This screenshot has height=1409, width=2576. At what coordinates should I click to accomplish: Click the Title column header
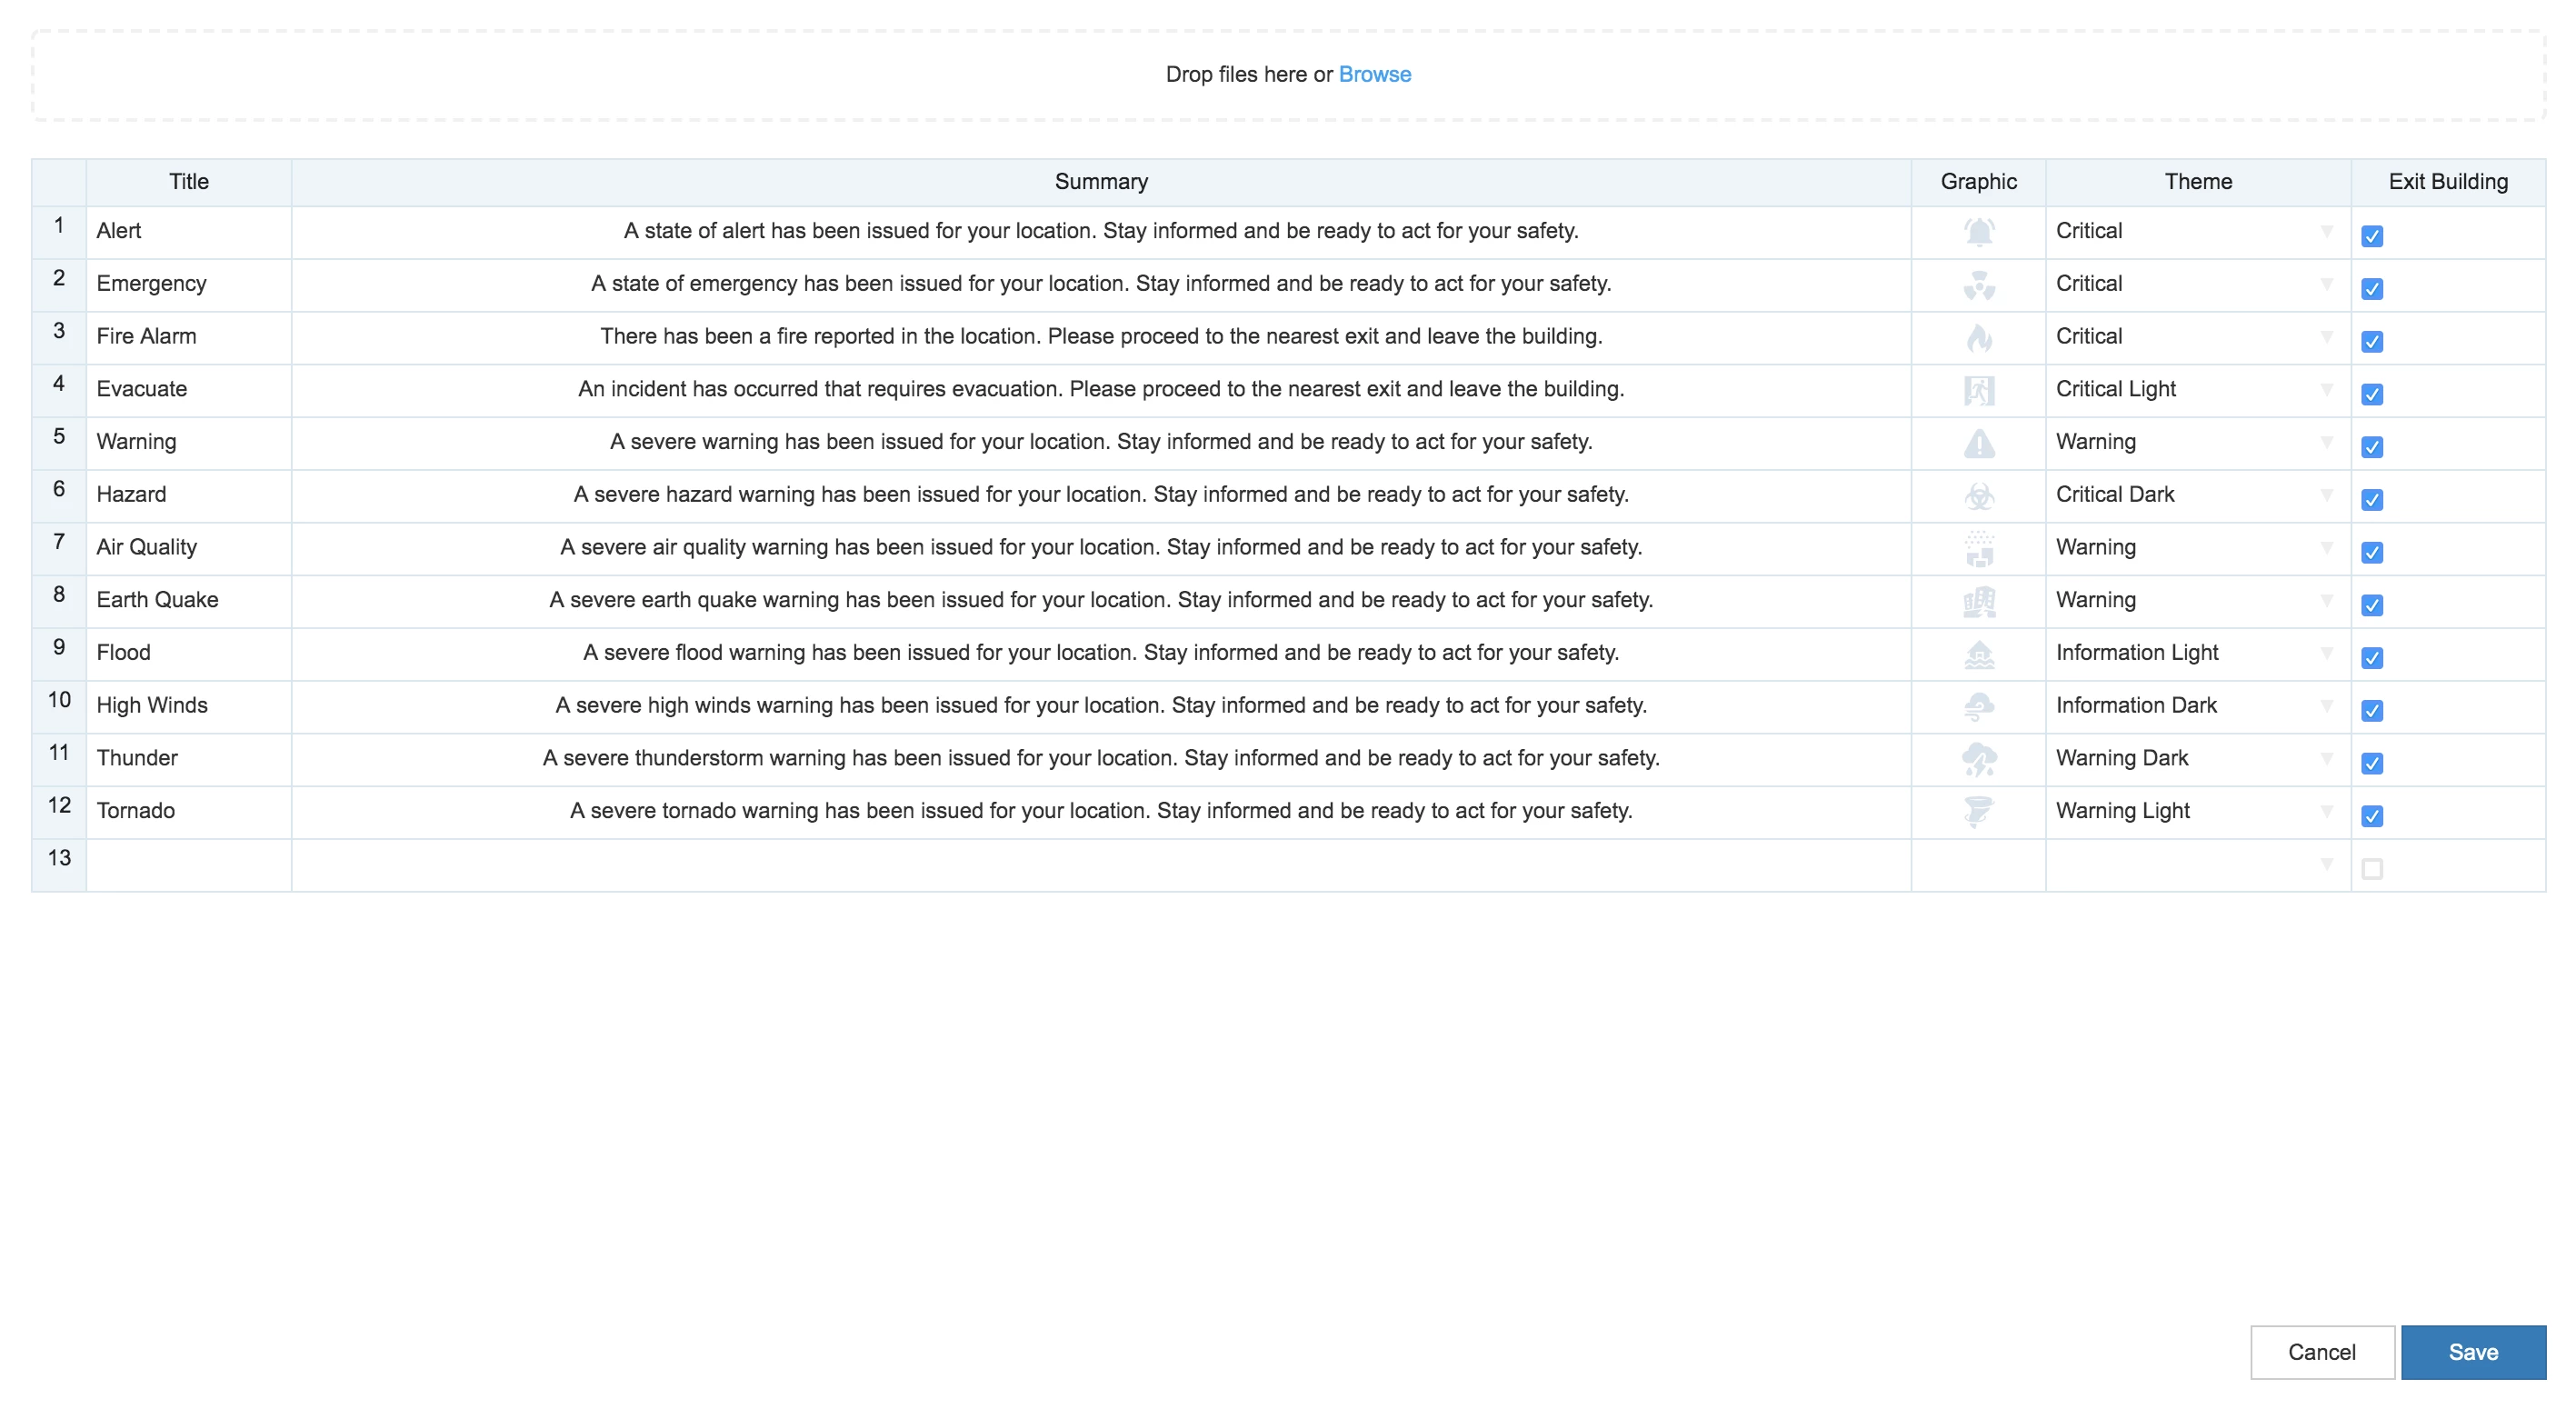tap(188, 182)
